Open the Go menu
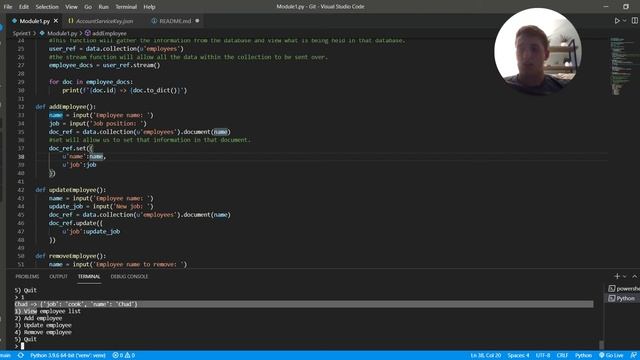This screenshot has width=640, height=360. [x=88, y=7]
